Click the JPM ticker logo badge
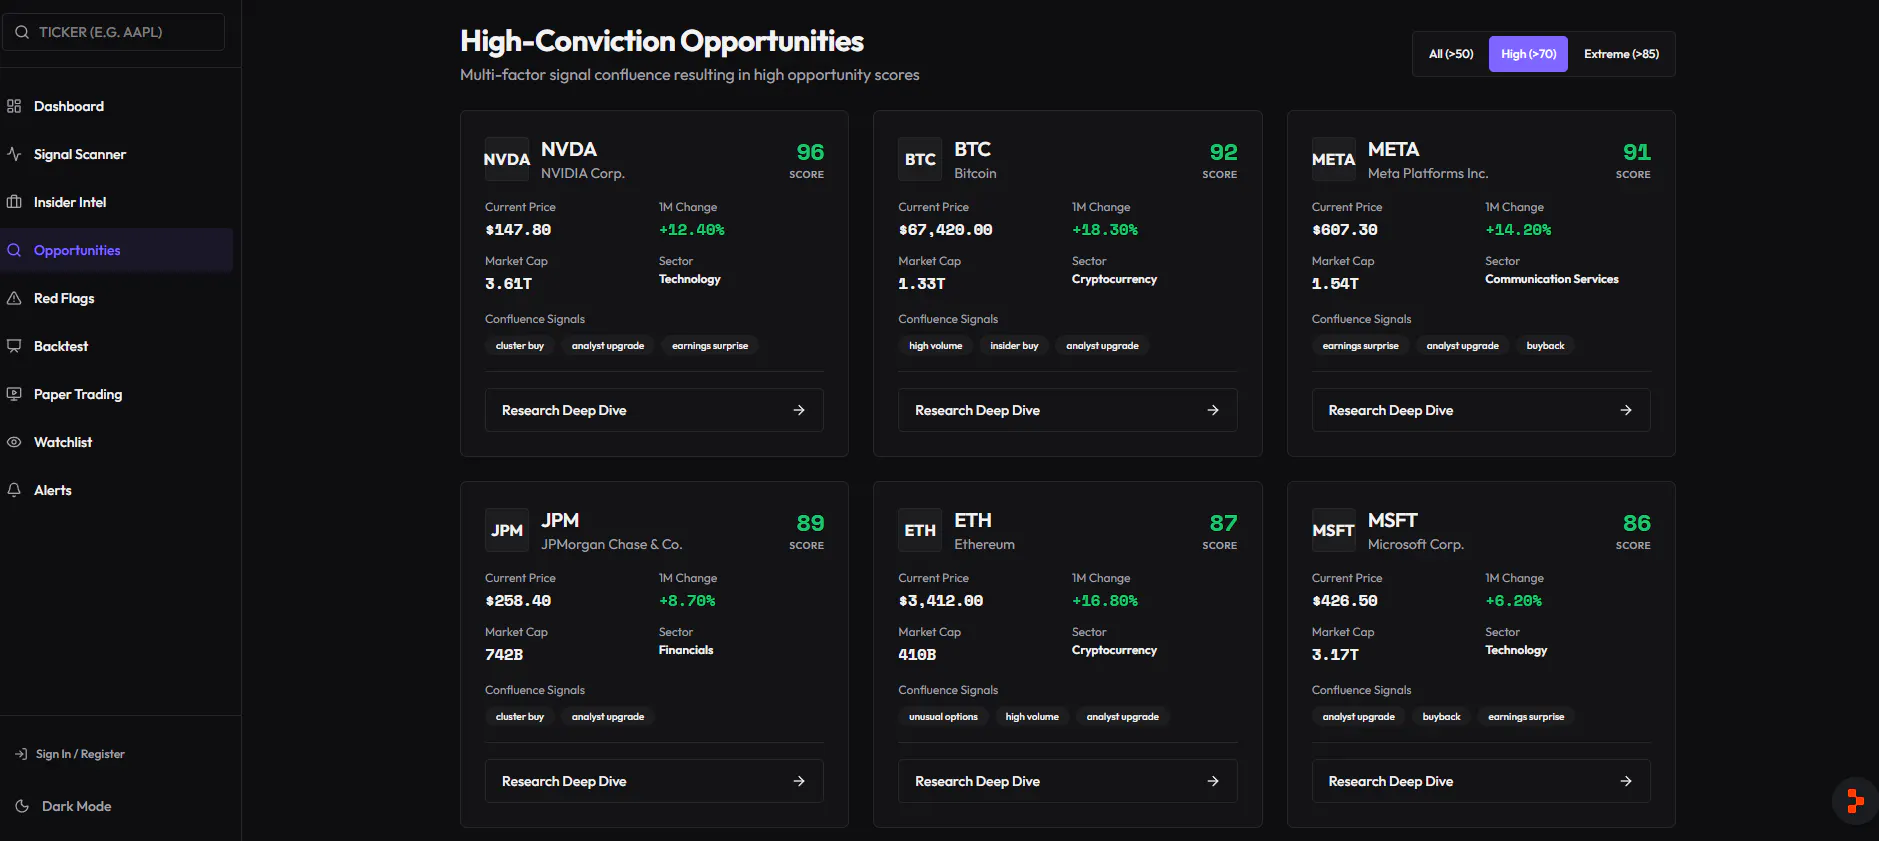Screen dimensions: 1879x841 tap(507, 530)
